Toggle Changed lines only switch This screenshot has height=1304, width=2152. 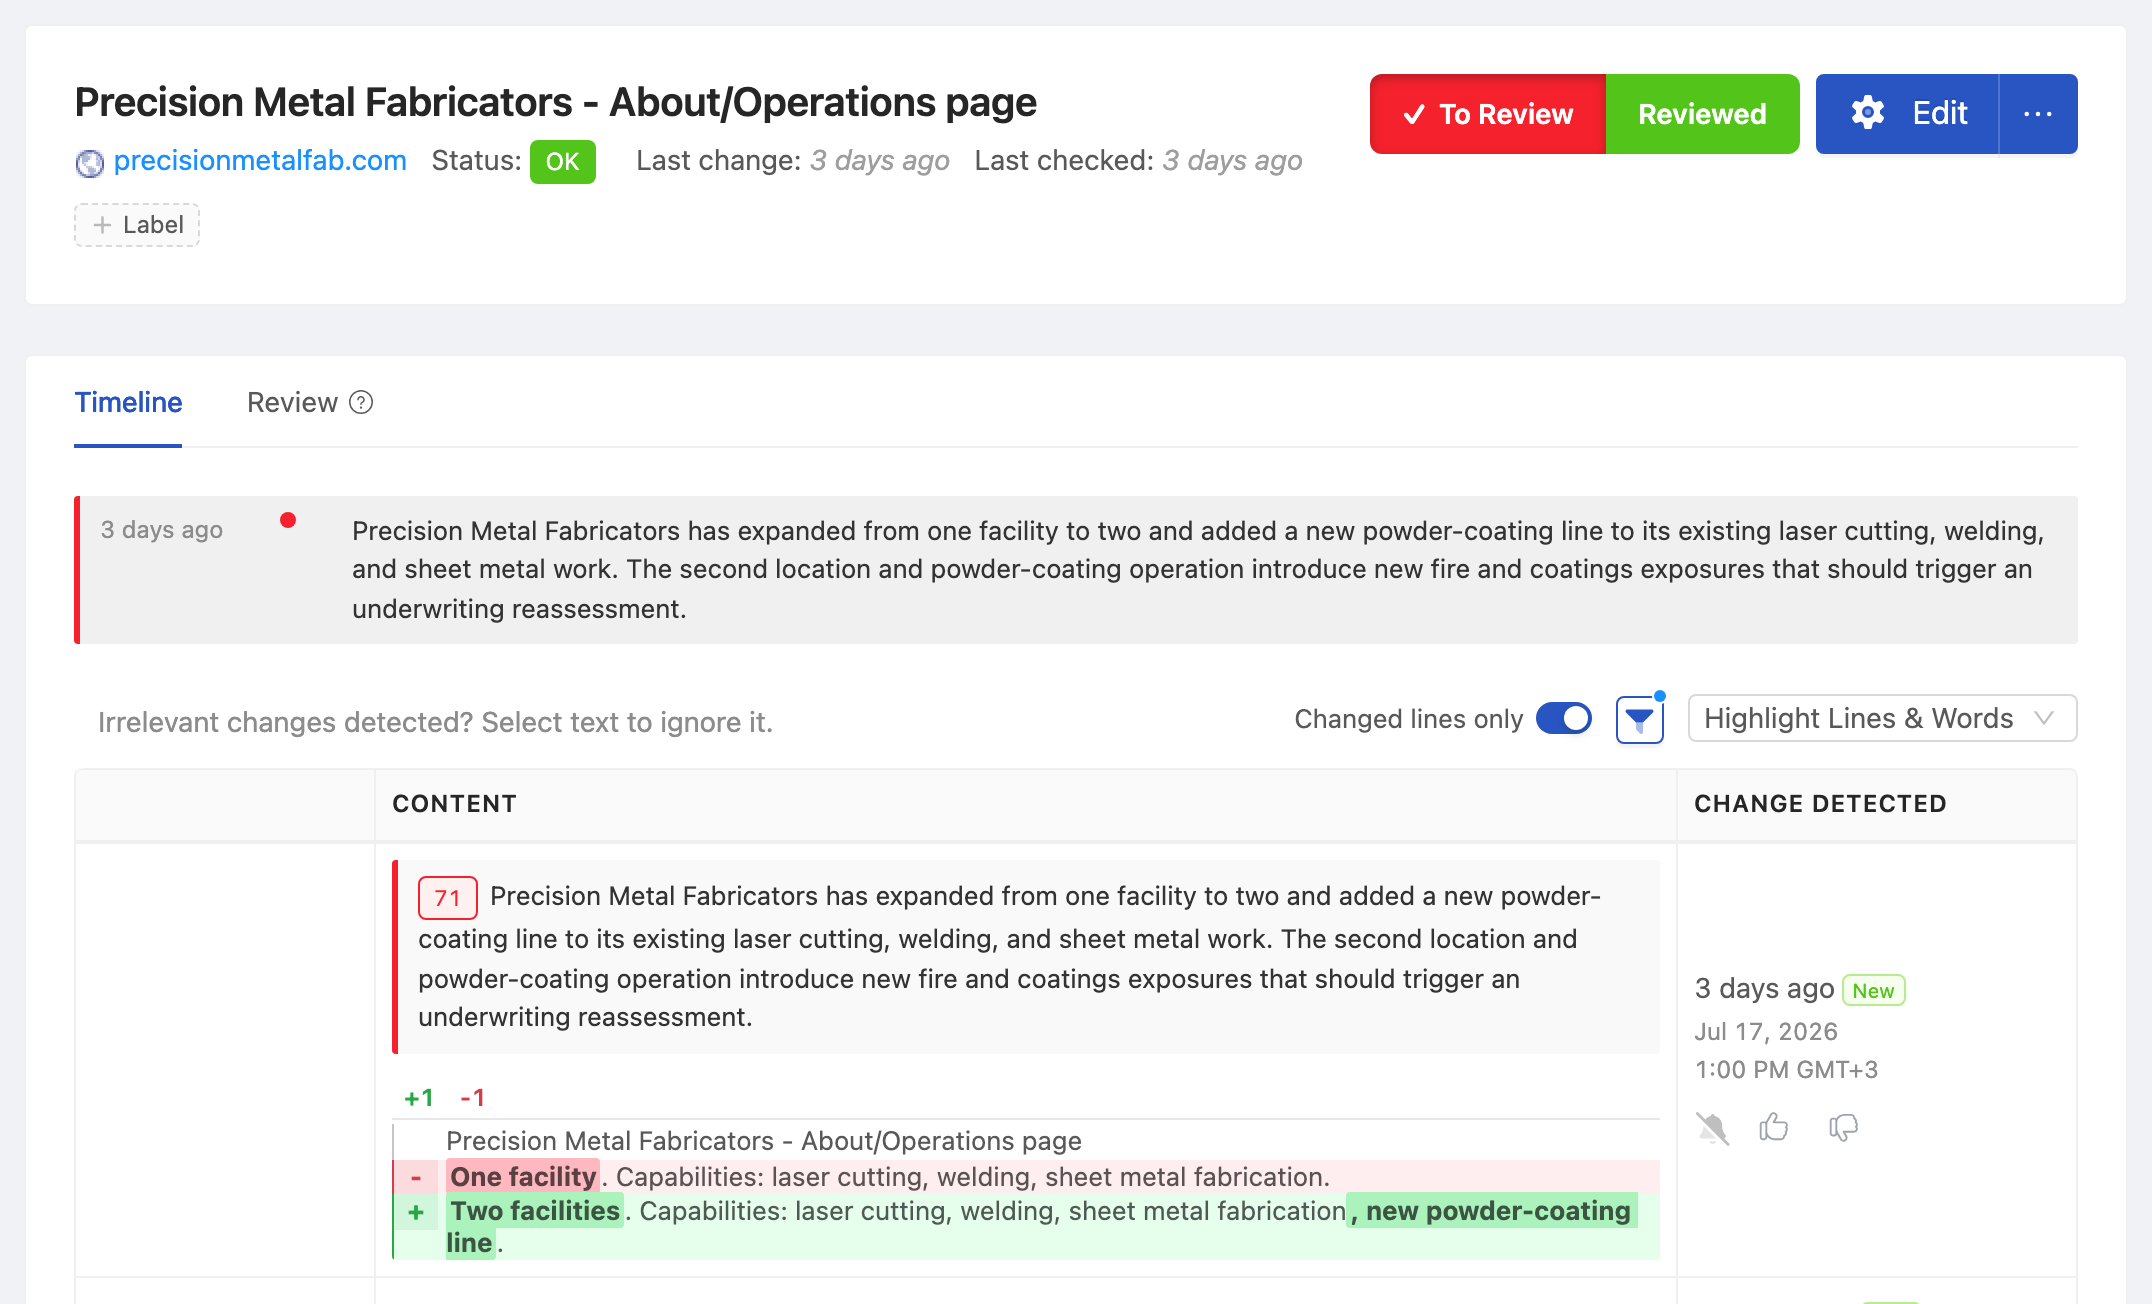click(1564, 718)
